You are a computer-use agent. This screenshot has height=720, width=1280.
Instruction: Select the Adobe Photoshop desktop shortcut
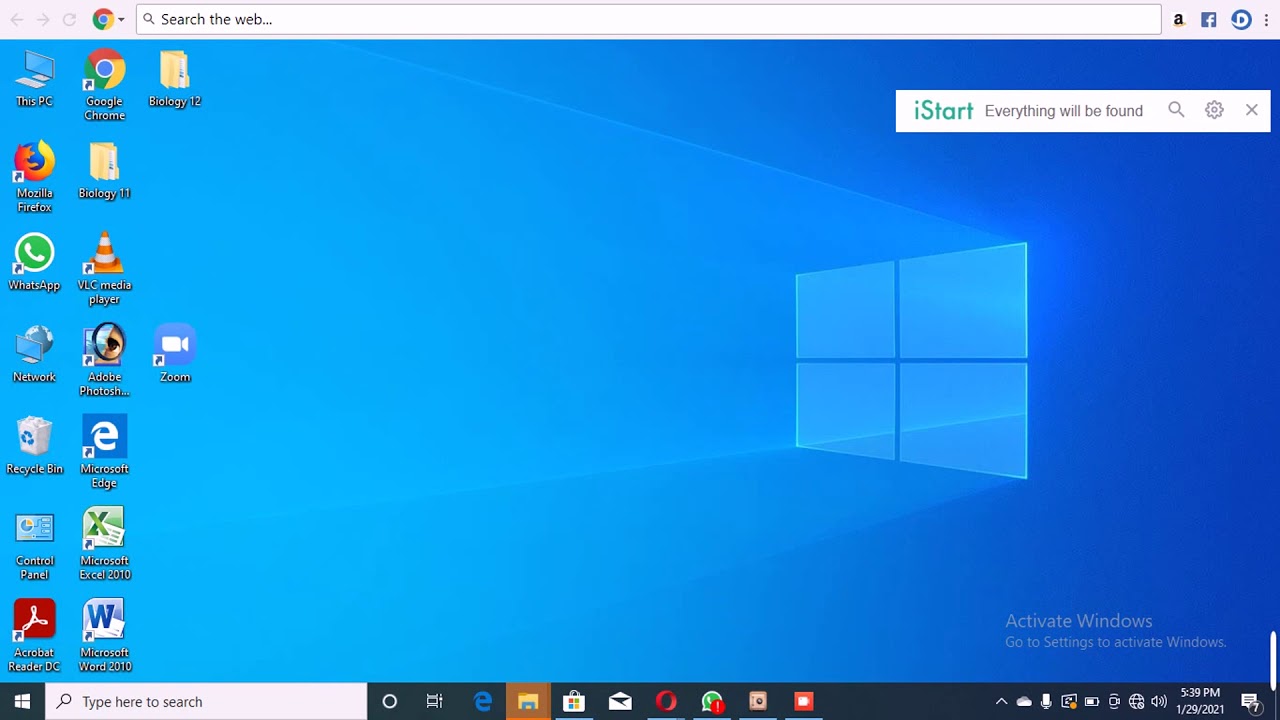104,361
